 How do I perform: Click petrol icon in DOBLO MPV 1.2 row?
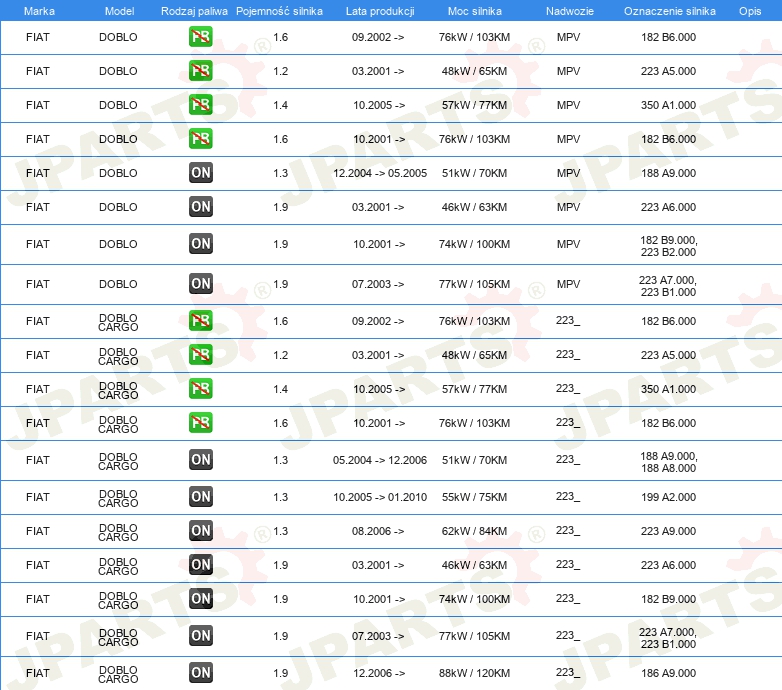(x=200, y=71)
